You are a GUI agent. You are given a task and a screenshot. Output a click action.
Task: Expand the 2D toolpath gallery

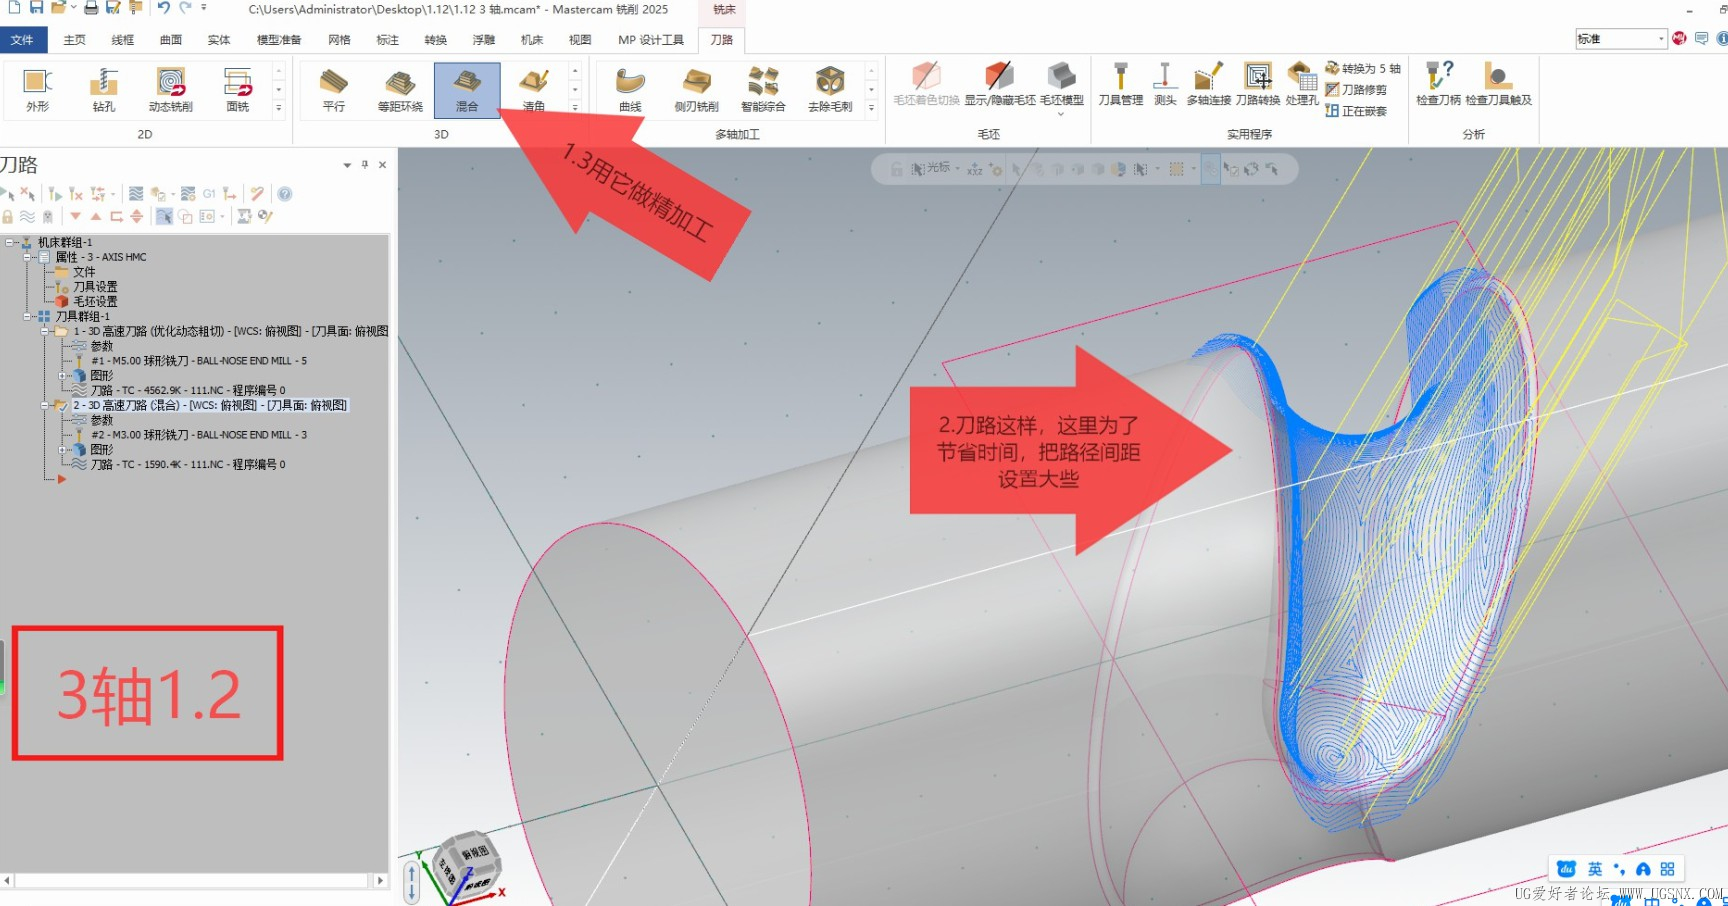279,108
